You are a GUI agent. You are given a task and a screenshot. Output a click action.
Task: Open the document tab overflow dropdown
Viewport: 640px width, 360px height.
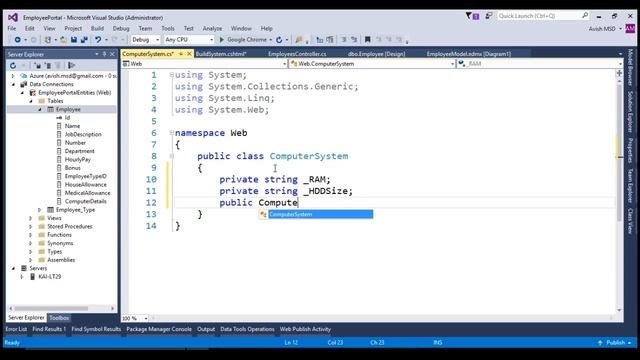click(620, 54)
